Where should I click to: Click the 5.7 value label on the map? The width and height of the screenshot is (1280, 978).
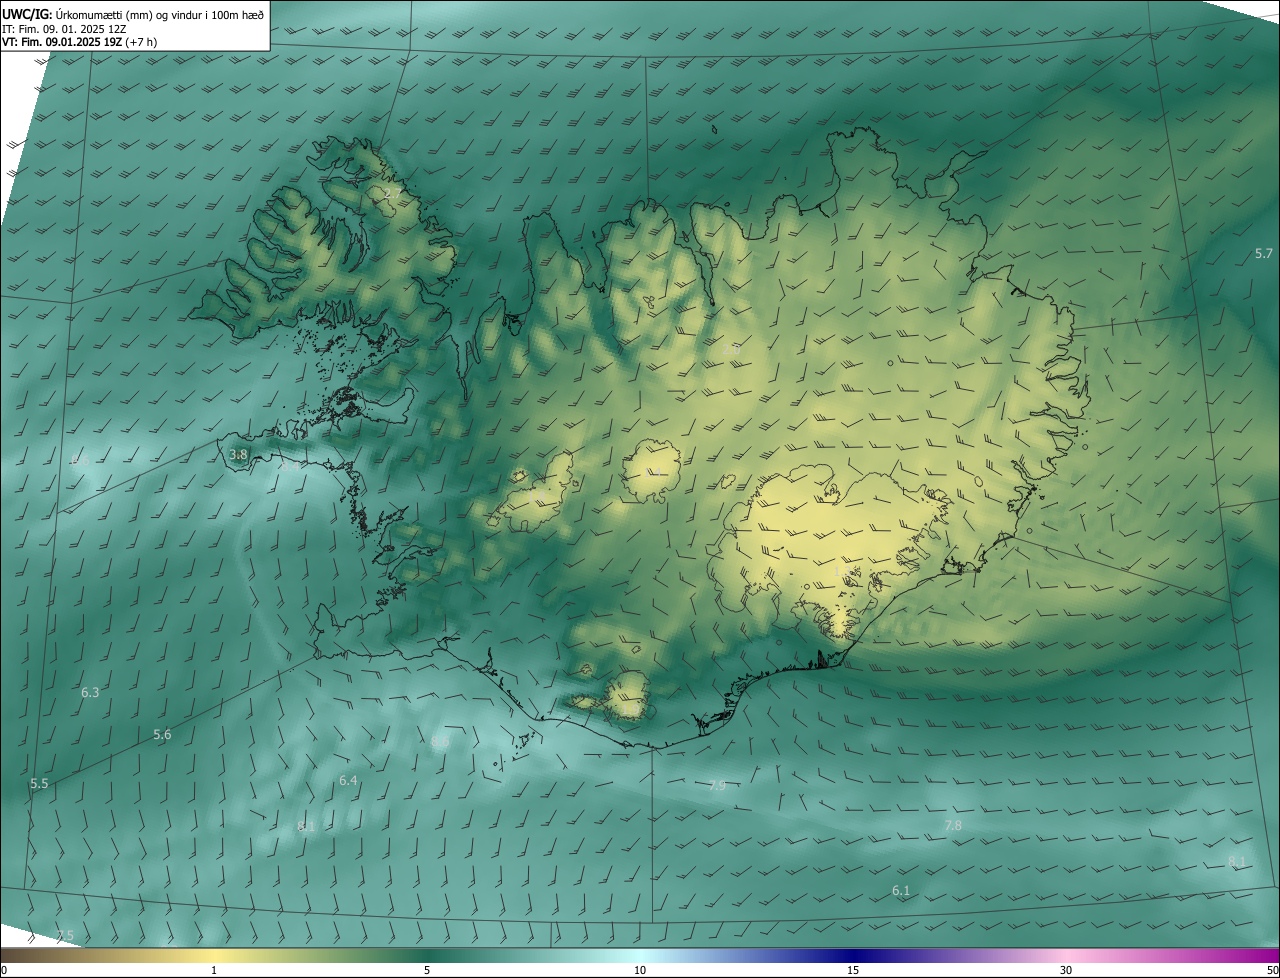[1264, 254]
